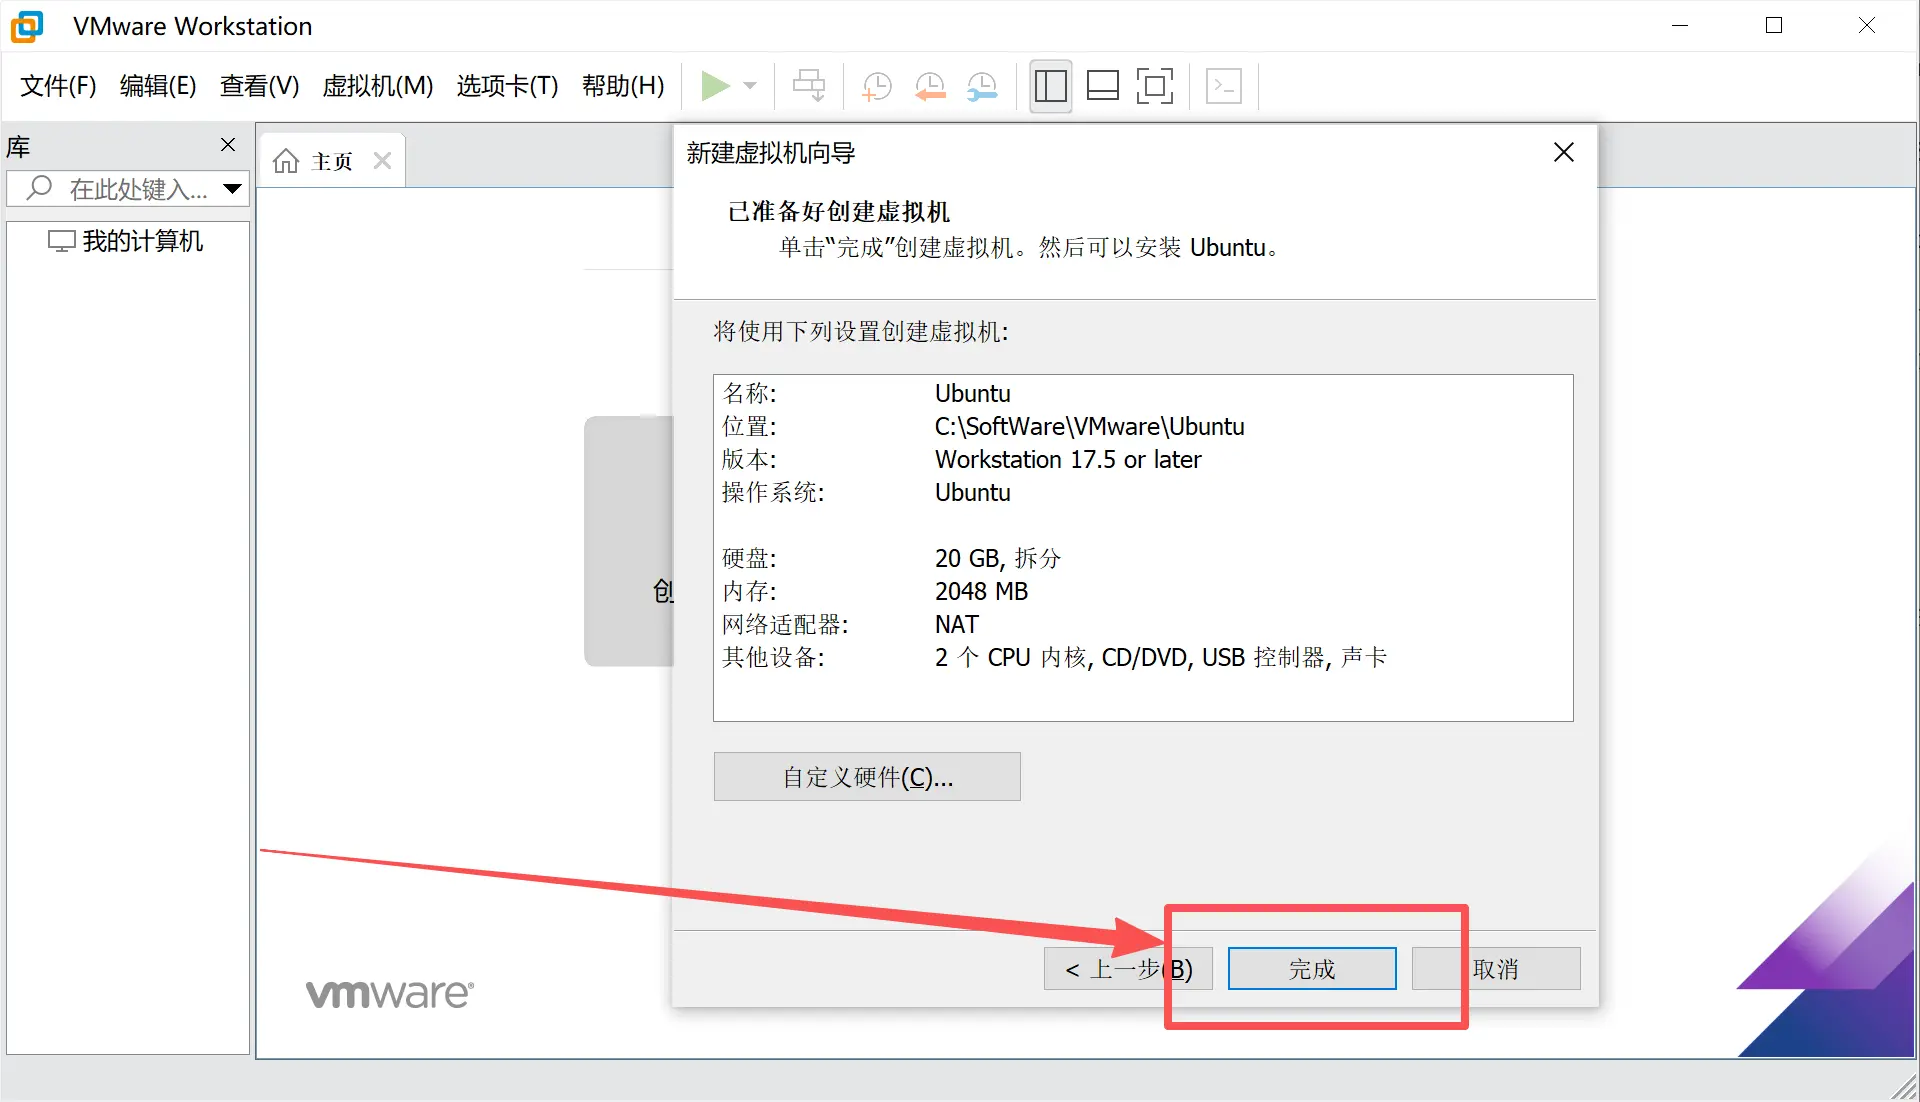The width and height of the screenshot is (1920, 1102).
Task: Click the Send Ctrl+Alt+Del toolbar icon
Action: [808, 86]
